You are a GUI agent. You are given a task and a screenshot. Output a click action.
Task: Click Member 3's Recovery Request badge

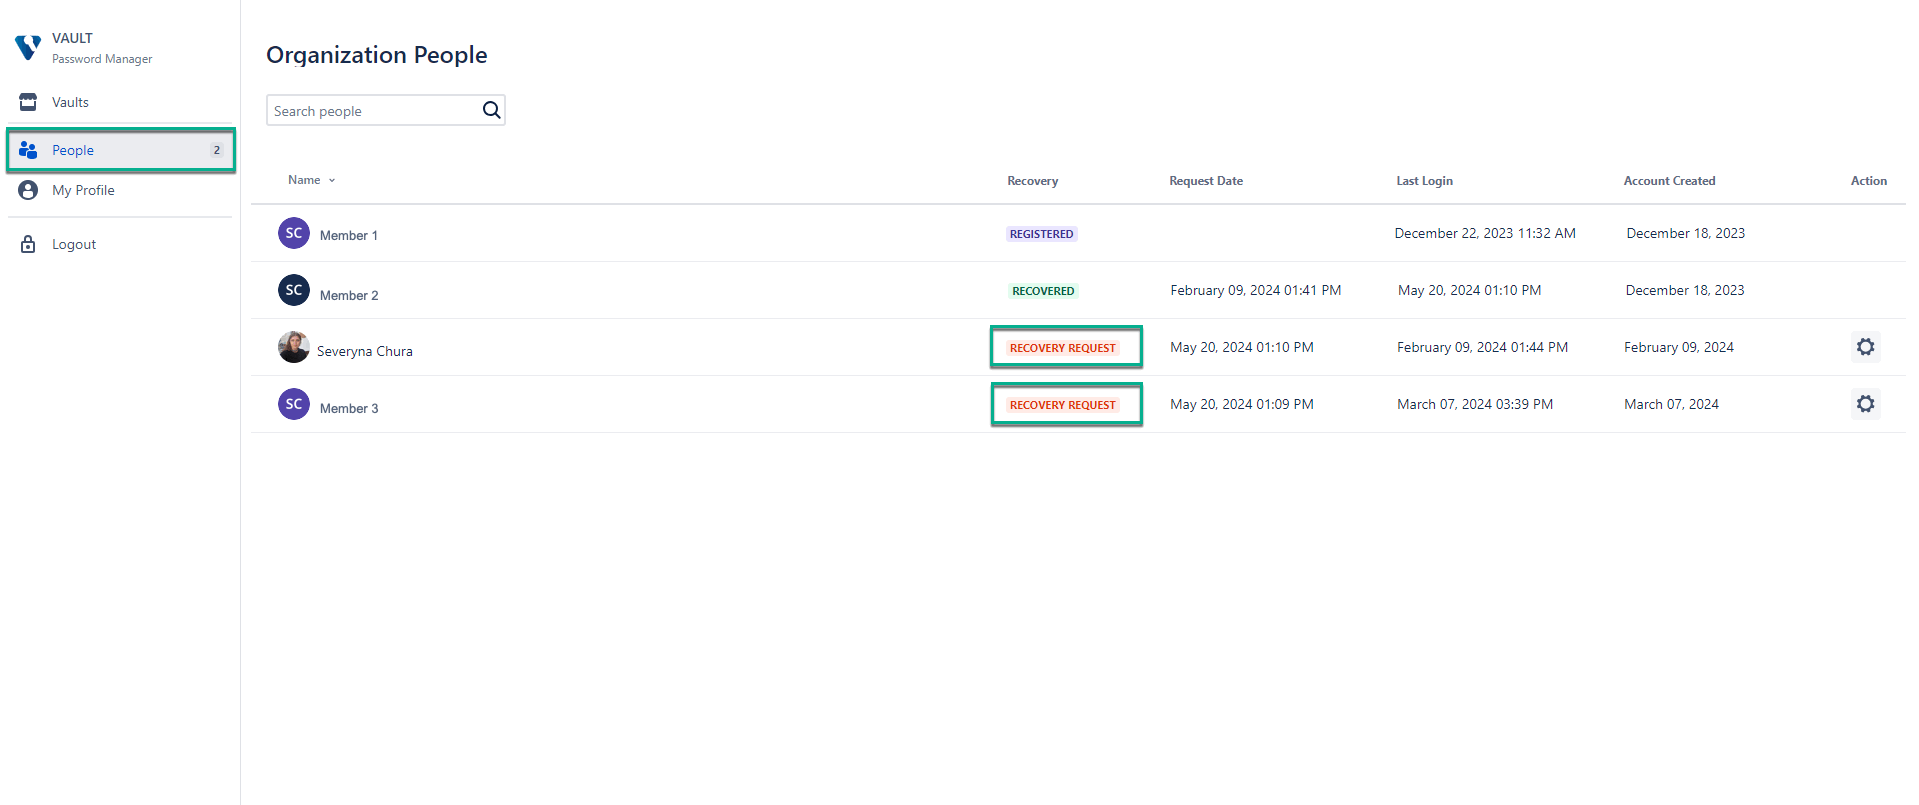pyautogui.click(x=1062, y=405)
